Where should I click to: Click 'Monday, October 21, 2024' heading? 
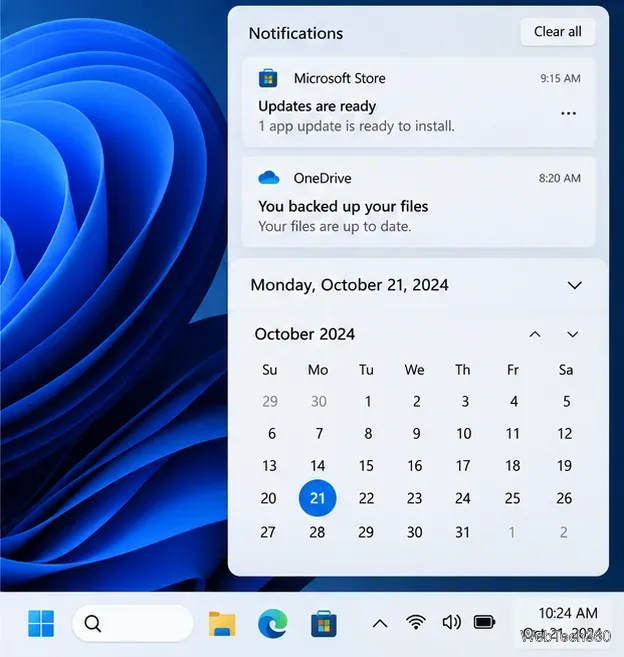click(349, 285)
